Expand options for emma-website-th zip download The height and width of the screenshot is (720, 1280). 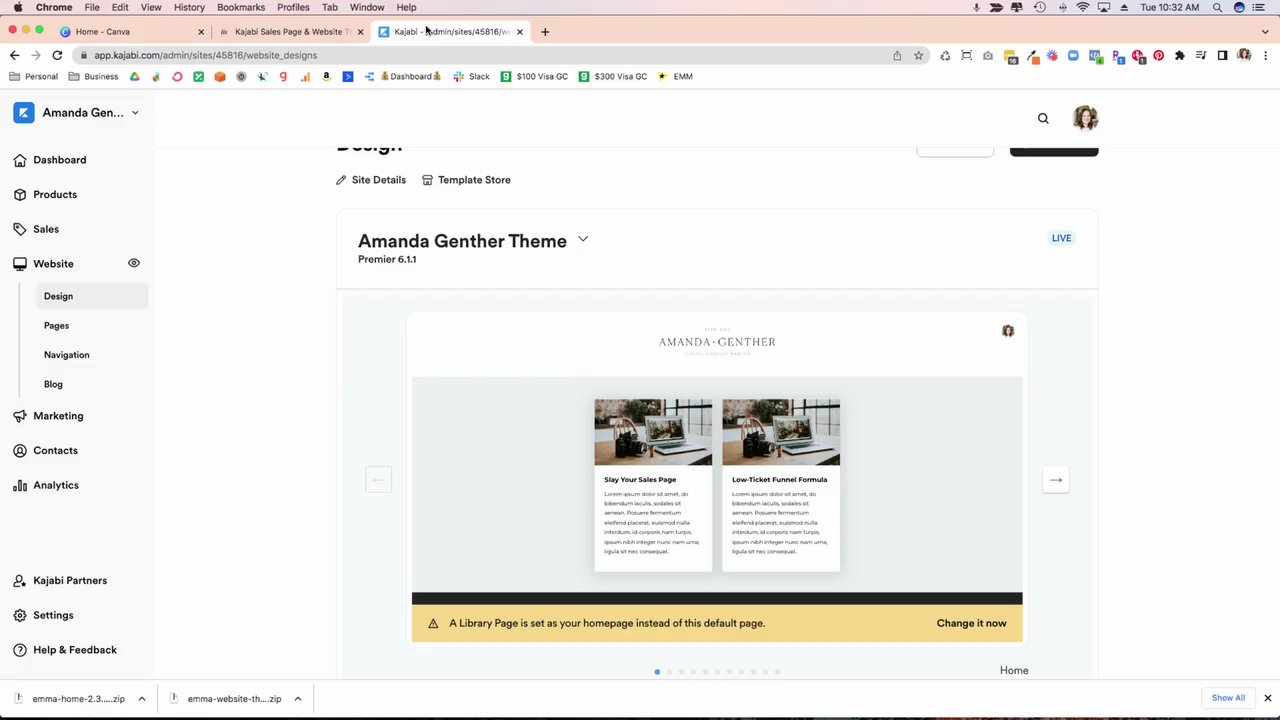[298, 699]
